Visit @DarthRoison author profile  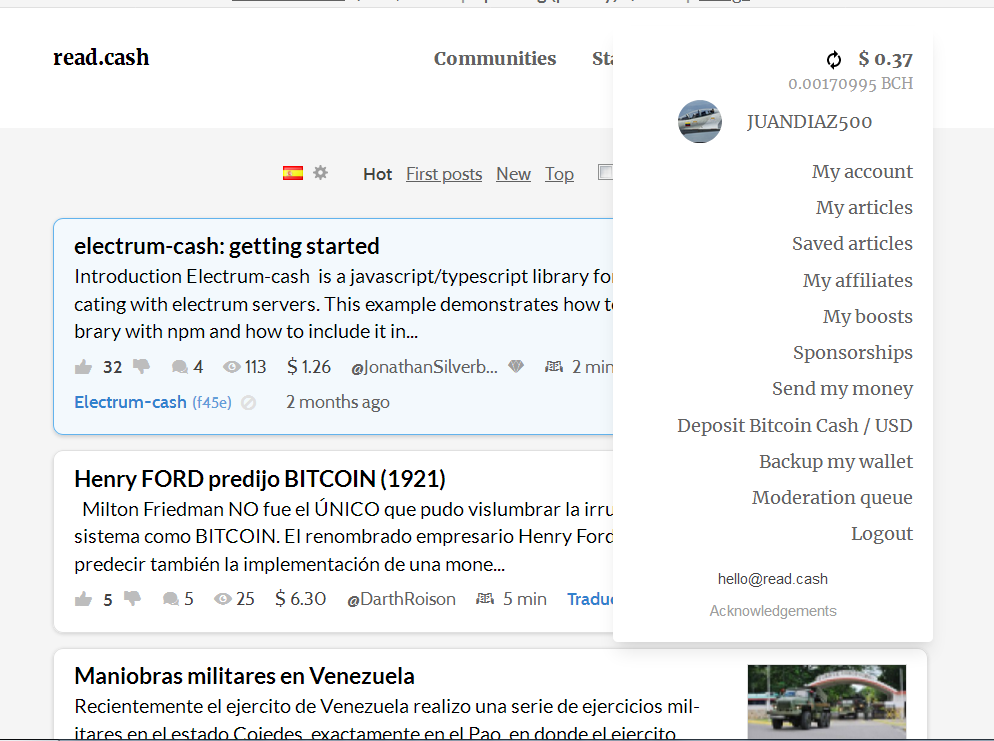point(401,599)
